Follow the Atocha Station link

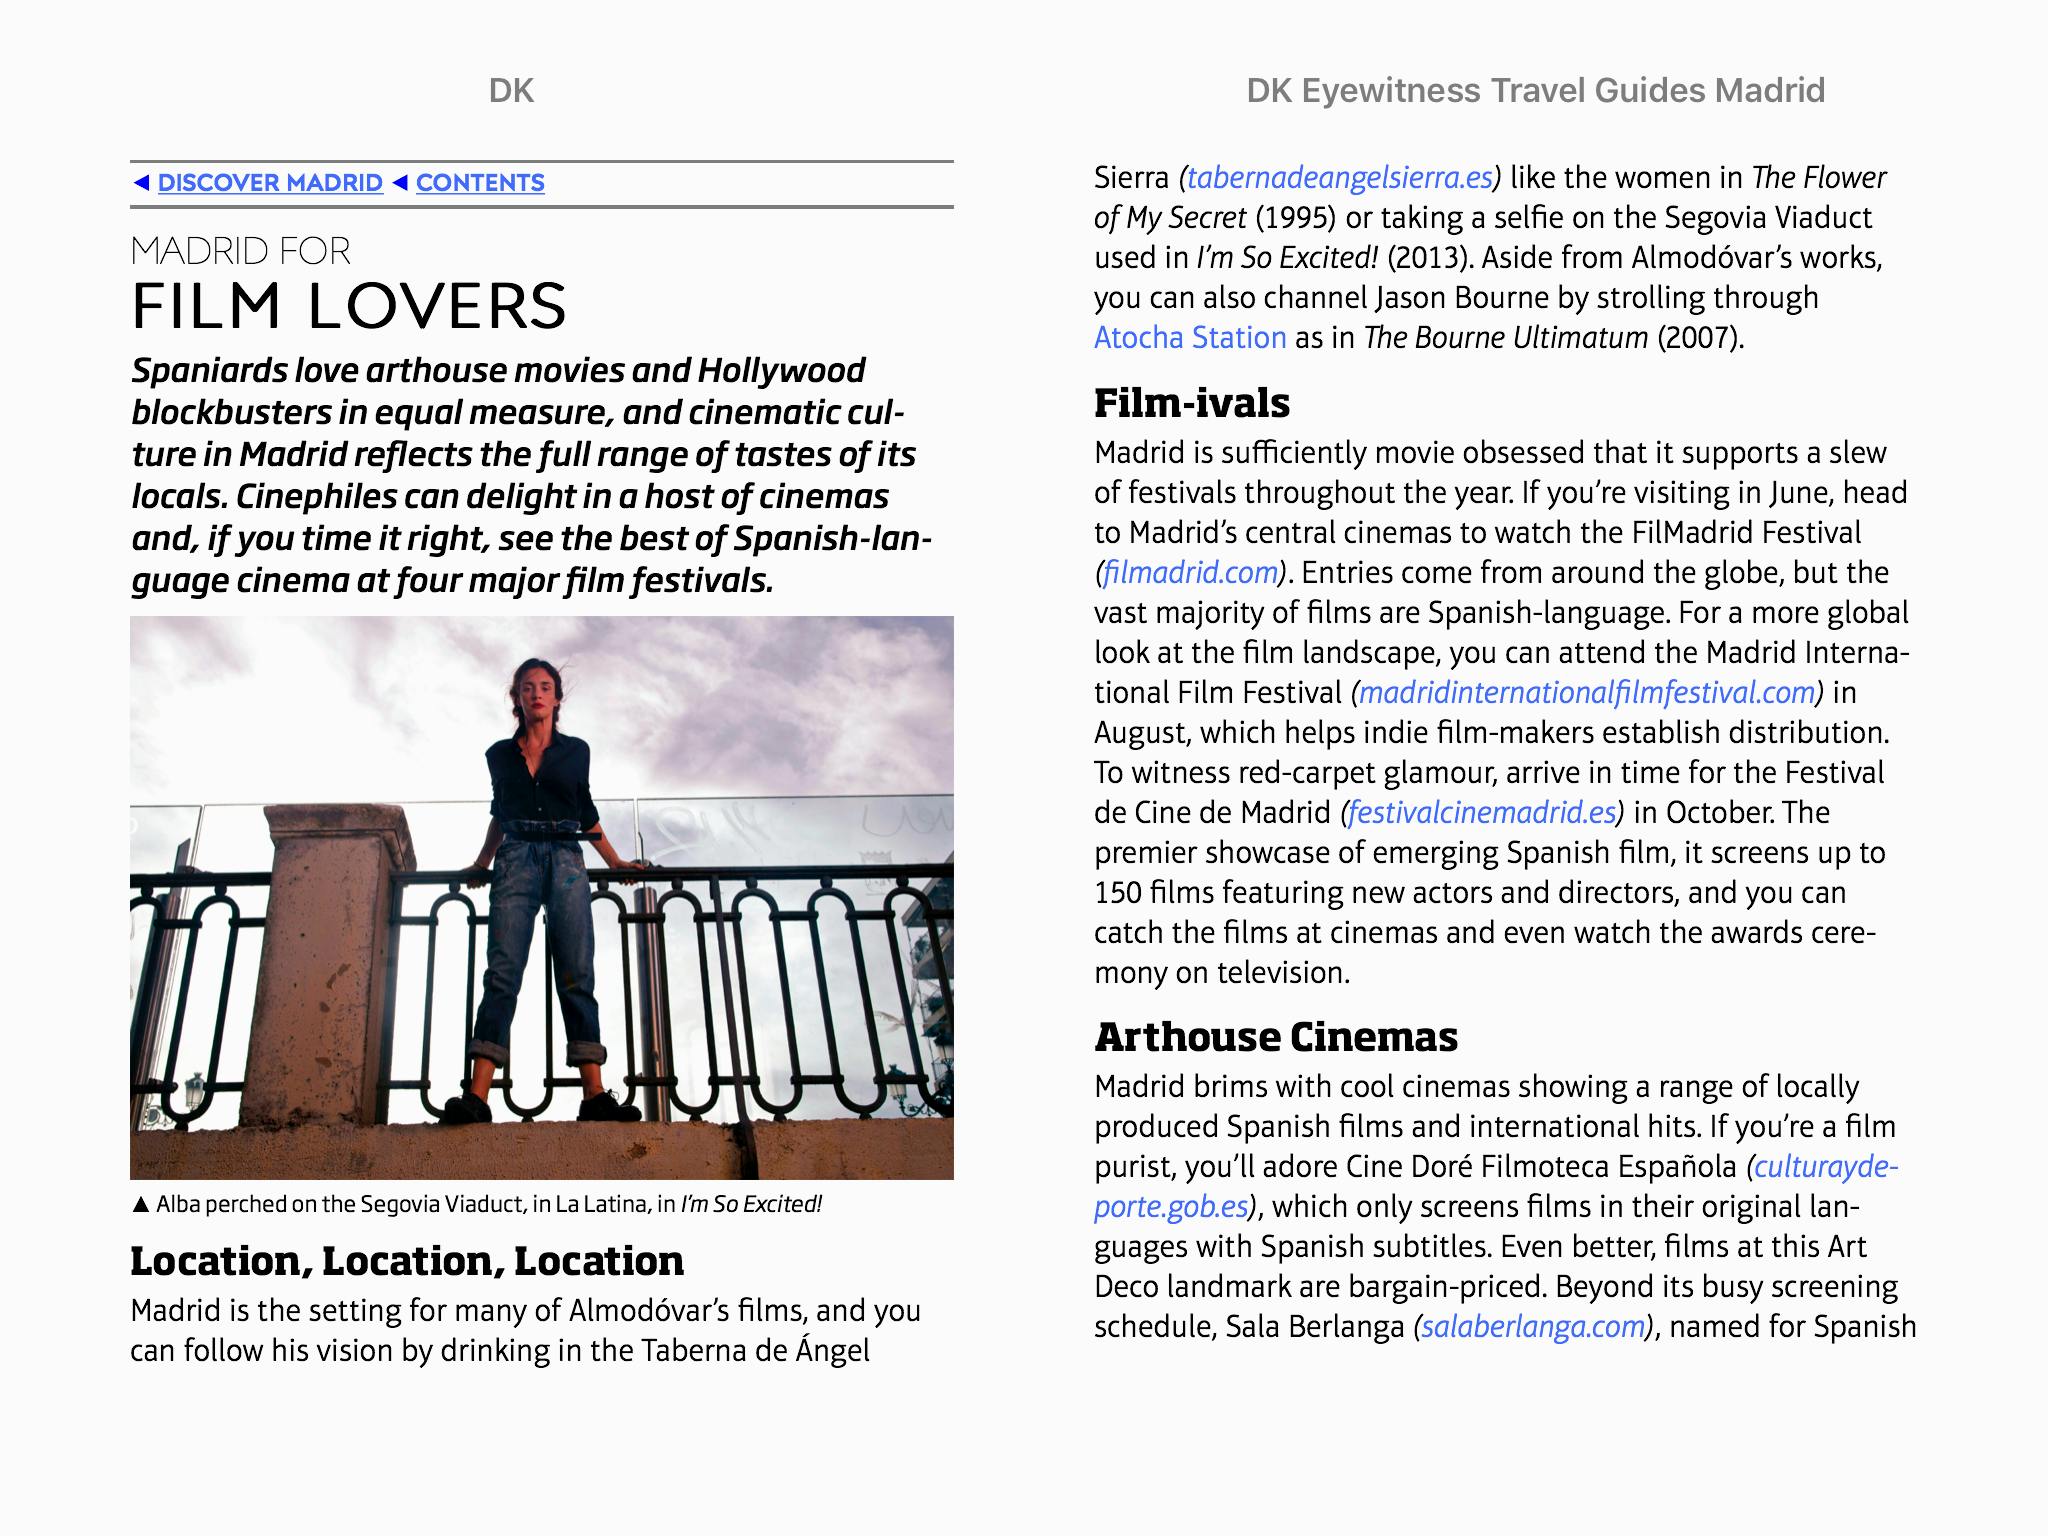click(1189, 338)
